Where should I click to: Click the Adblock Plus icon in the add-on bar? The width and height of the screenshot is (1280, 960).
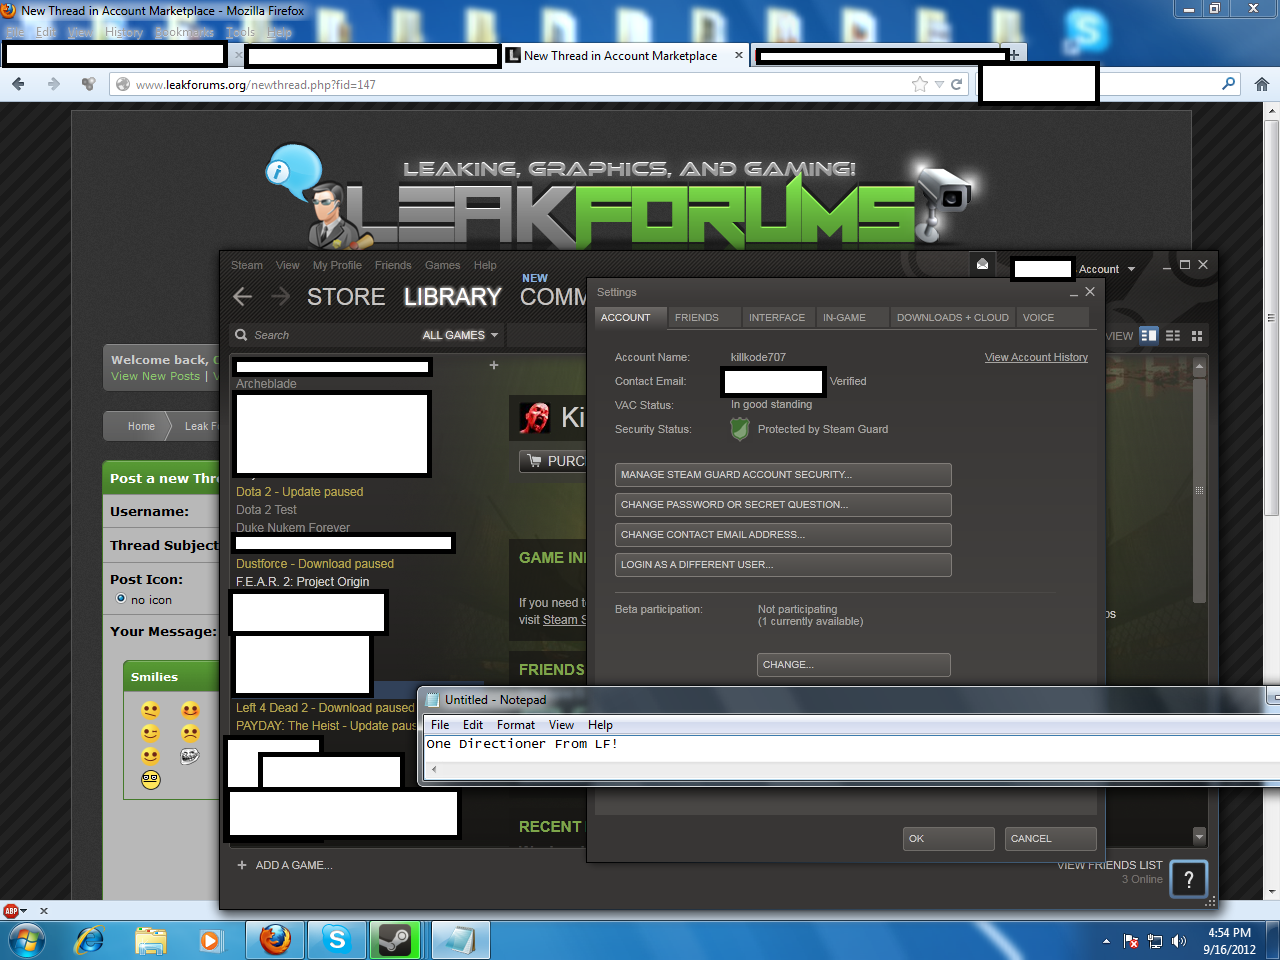[x=12, y=910]
